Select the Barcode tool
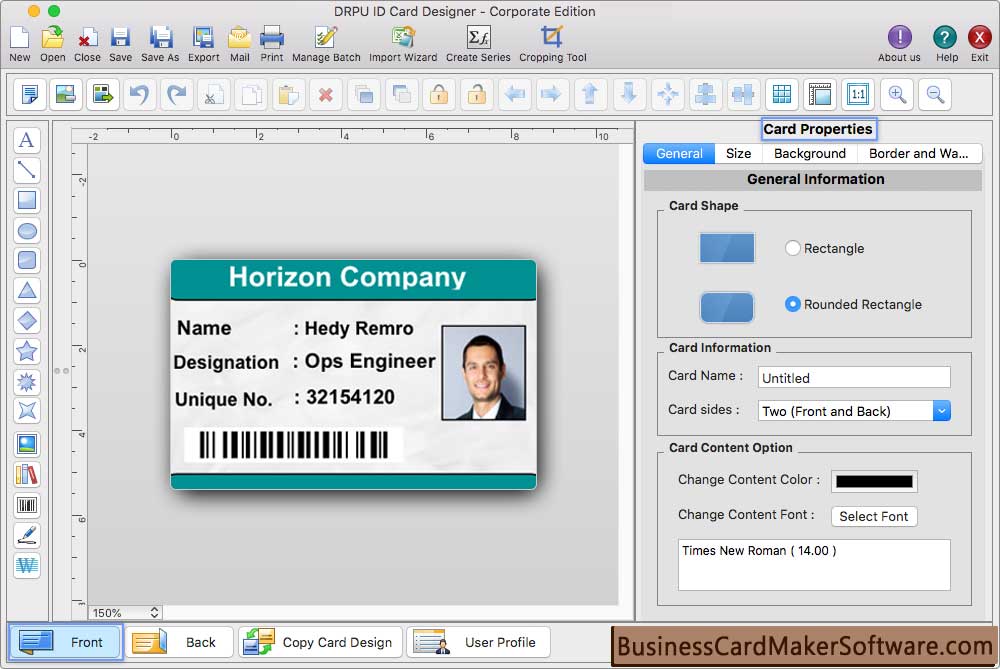1000x669 pixels. (27, 506)
